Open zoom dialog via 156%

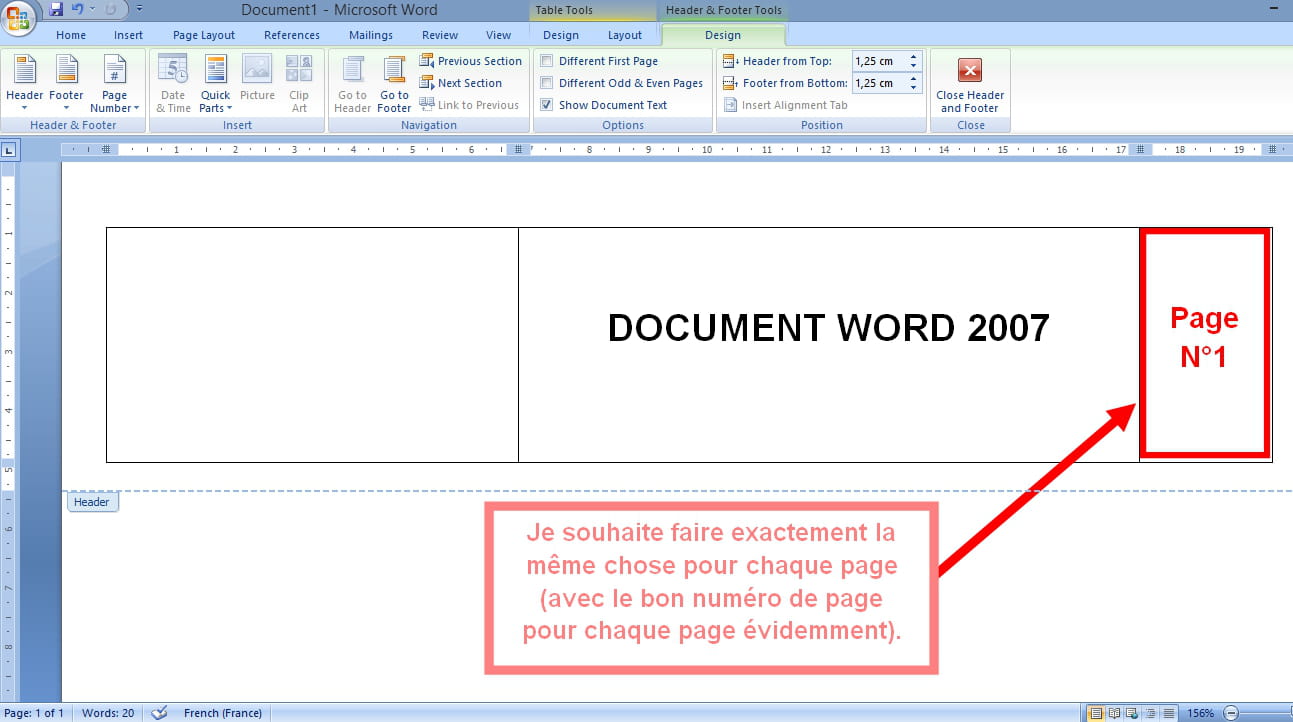click(1200, 713)
